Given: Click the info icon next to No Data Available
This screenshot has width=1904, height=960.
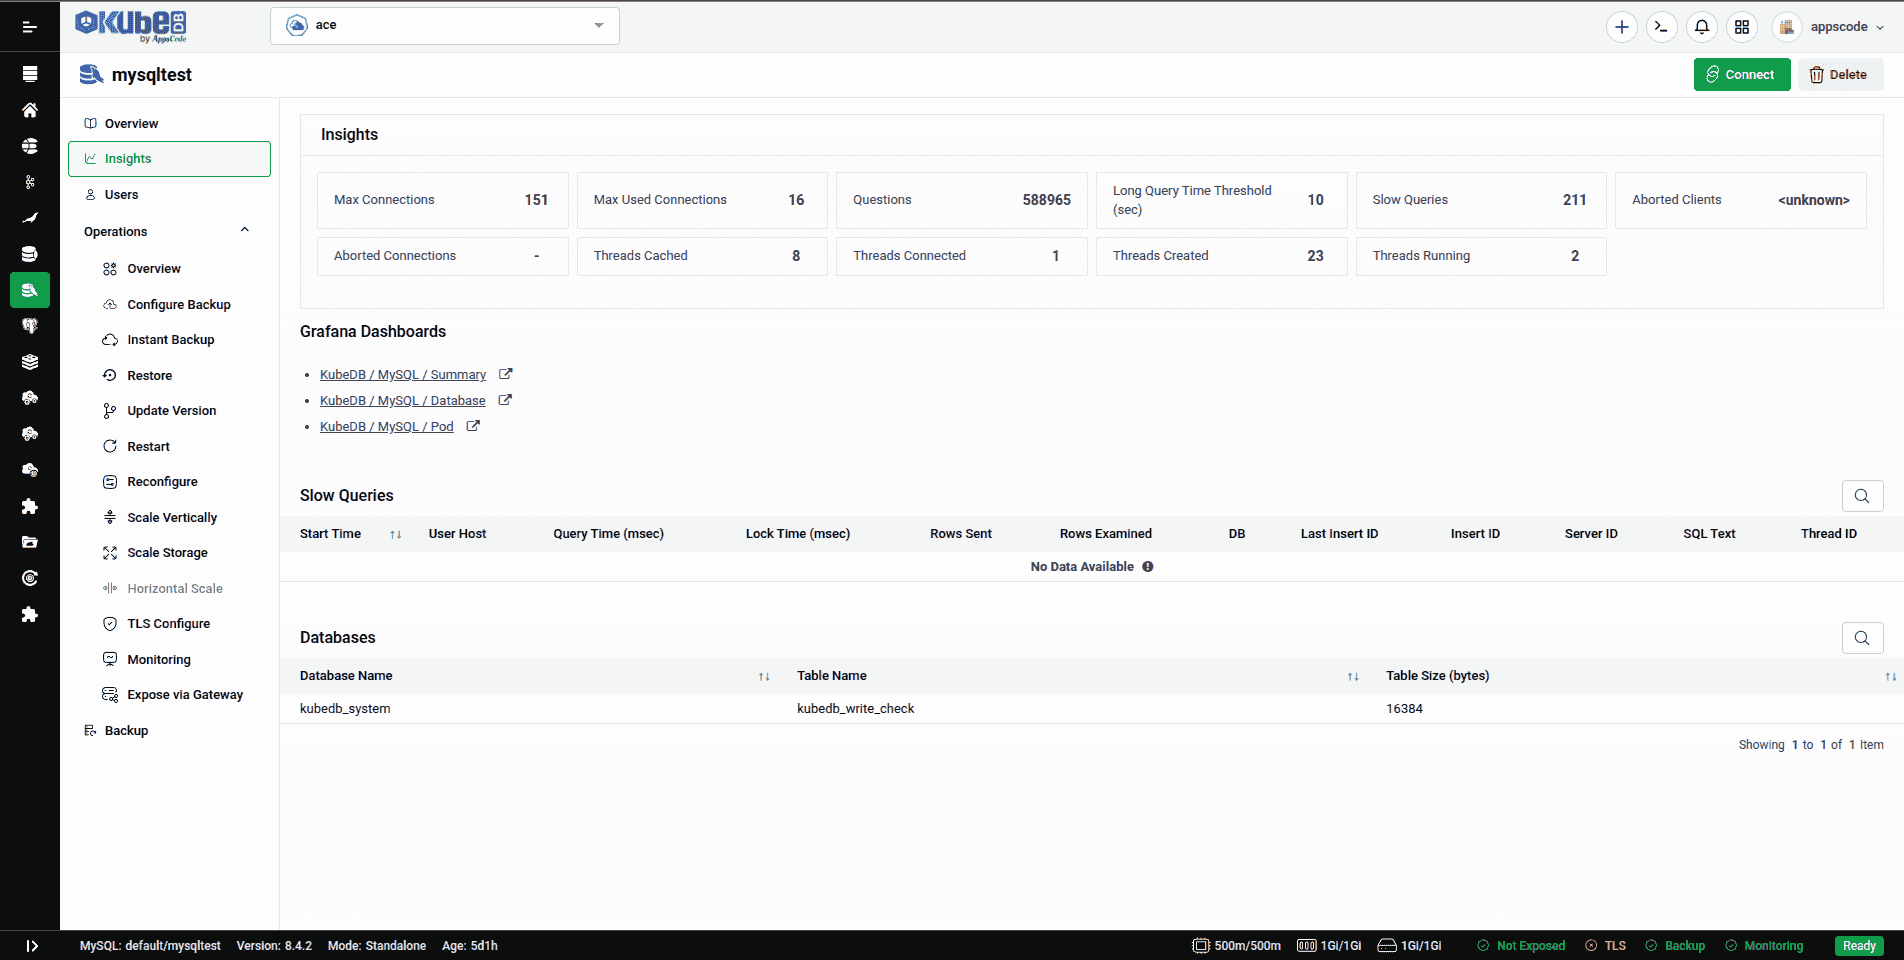Looking at the screenshot, I should pos(1148,566).
